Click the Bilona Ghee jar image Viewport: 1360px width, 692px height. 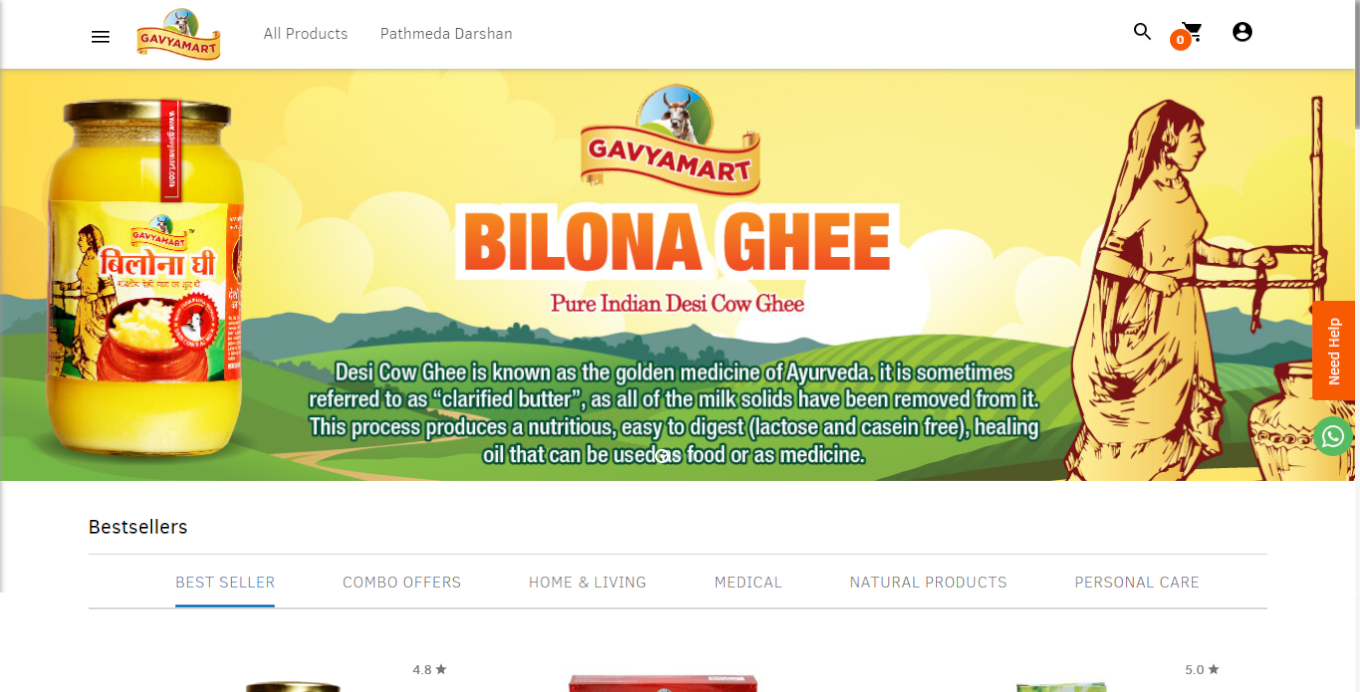point(145,277)
